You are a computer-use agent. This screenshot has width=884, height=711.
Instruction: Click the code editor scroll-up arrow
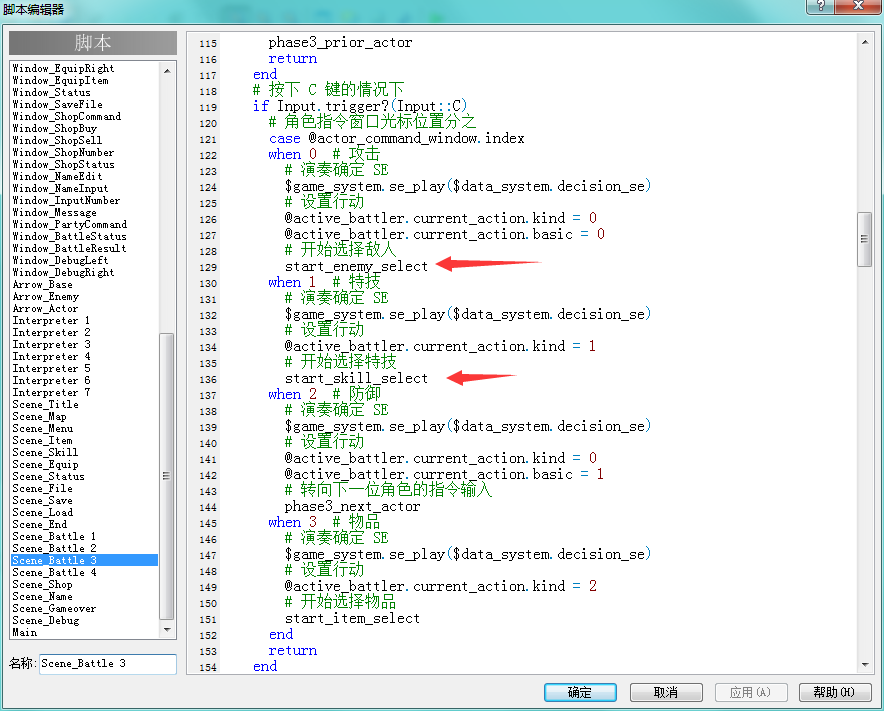click(x=865, y=42)
